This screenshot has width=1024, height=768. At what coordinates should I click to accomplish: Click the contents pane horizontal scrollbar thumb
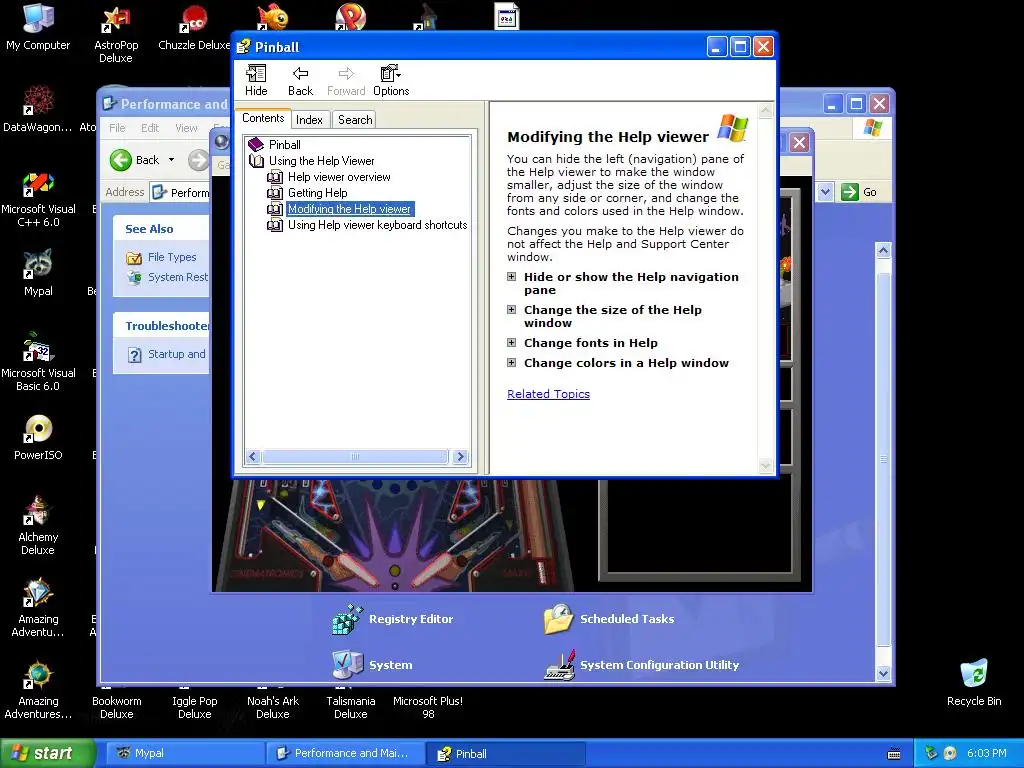[x=355, y=456]
